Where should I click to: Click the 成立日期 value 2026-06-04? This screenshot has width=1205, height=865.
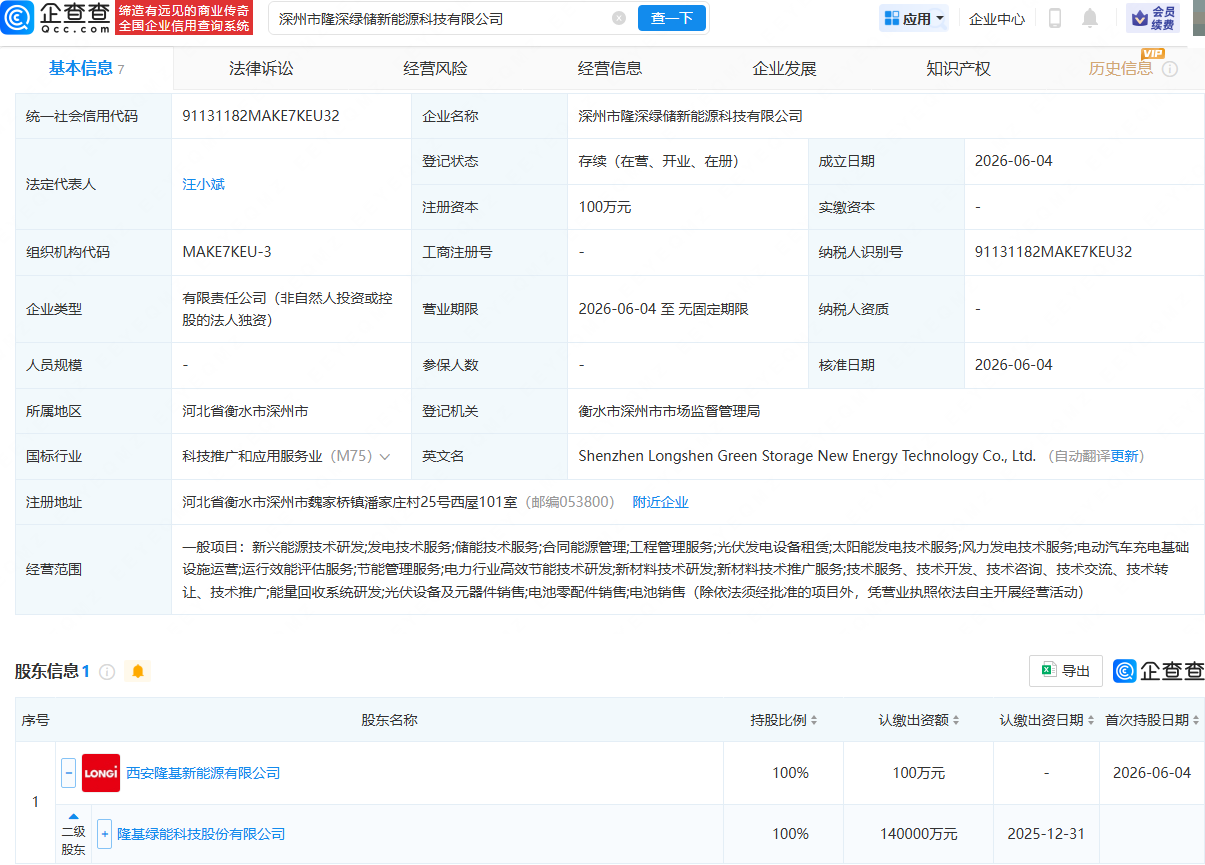point(1014,161)
